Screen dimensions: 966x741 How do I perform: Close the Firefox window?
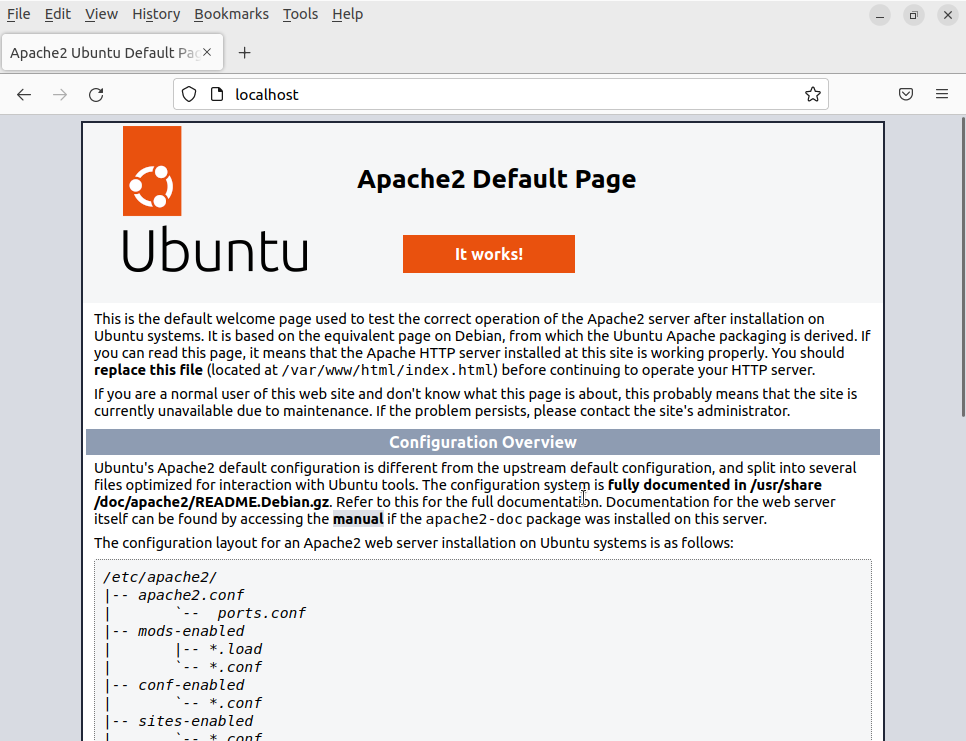(x=948, y=15)
